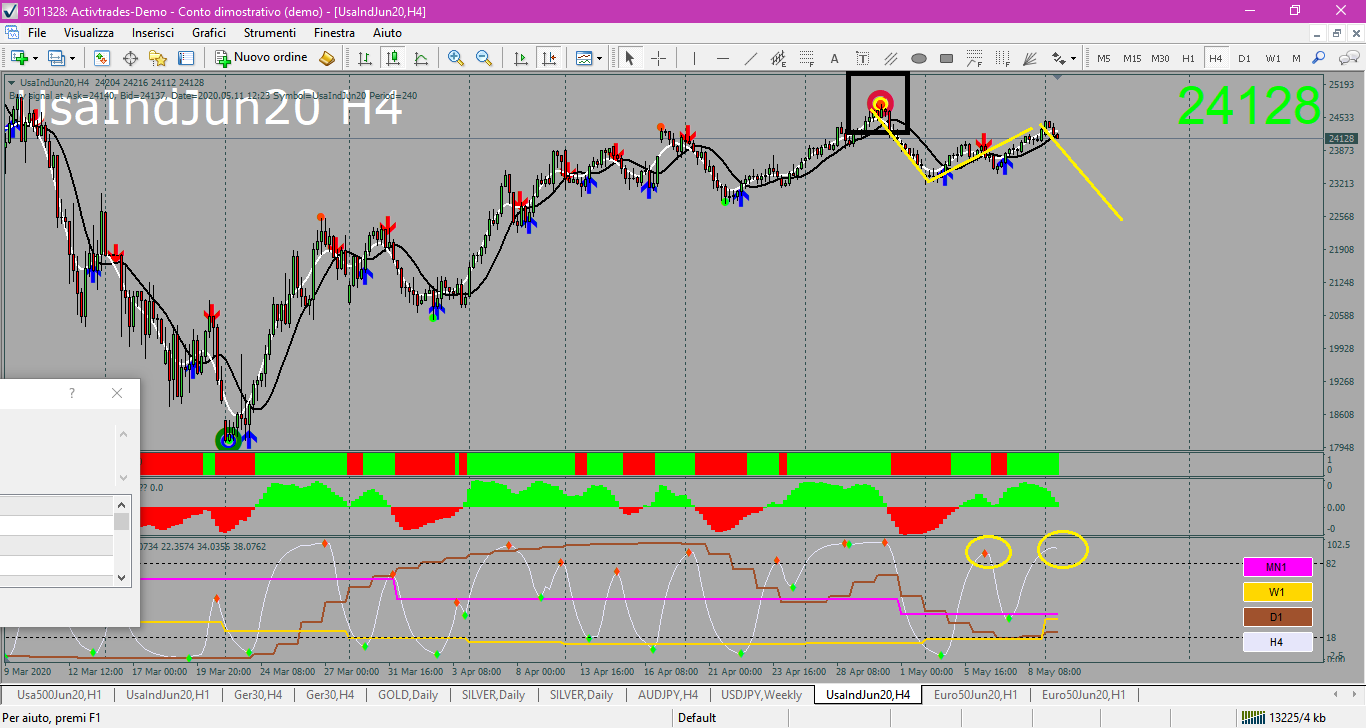Open the Aiuto menu
The height and width of the screenshot is (728, 1366).
pyautogui.click(x=387, y=33)
